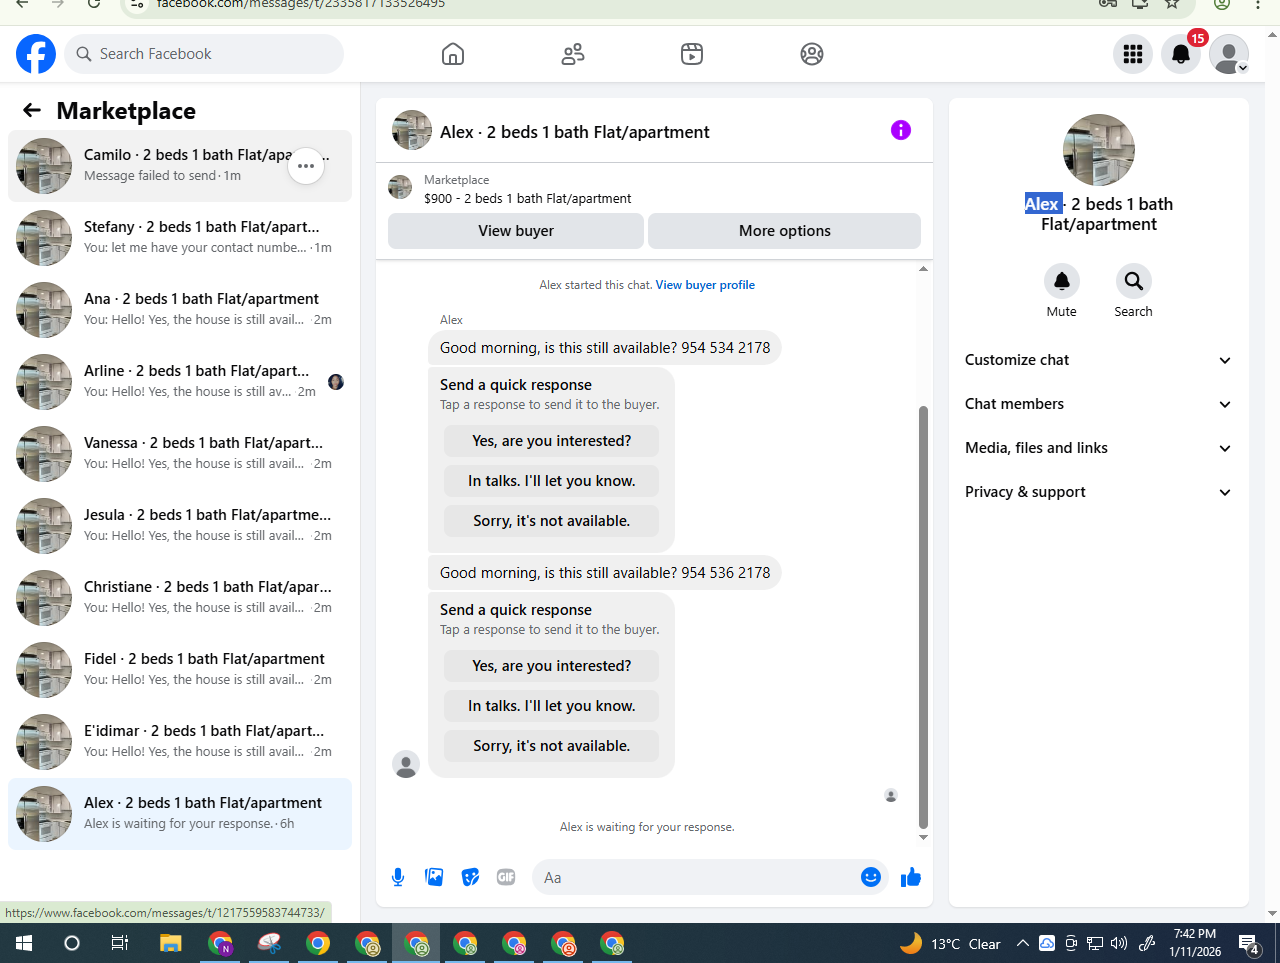Open notifications bell with 15 badge
Screen dimensions: 1280x963
point(1181,54)
